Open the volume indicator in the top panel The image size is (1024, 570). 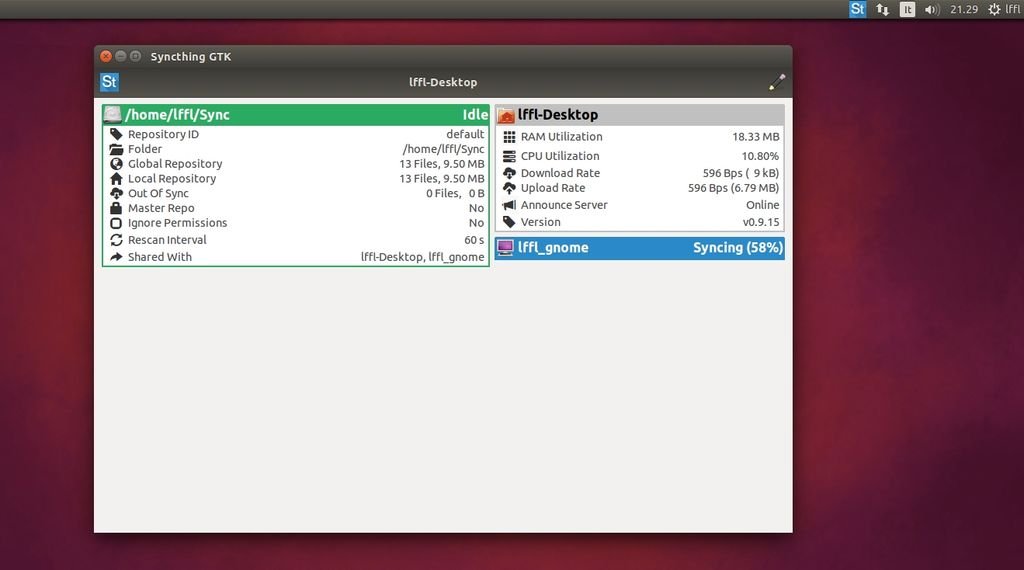coord(932,9)
